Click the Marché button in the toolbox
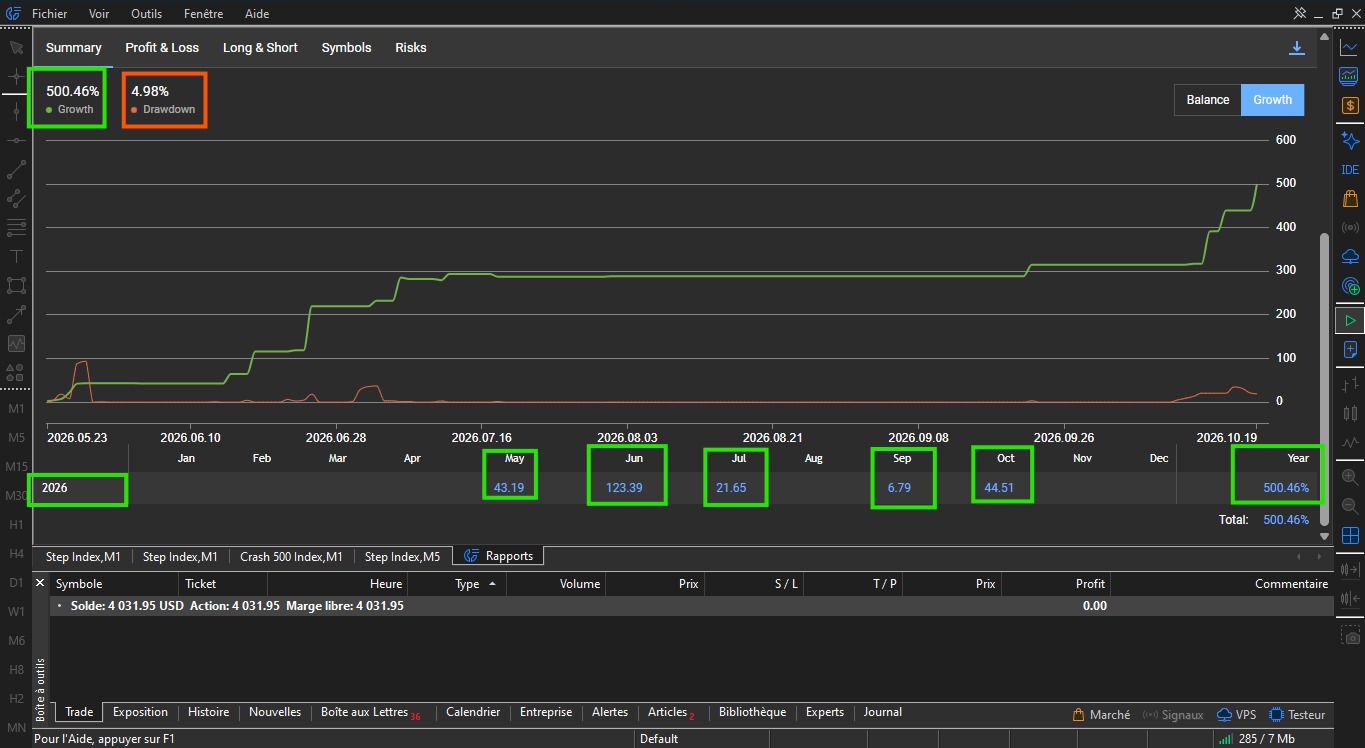 coord(1101,715)
